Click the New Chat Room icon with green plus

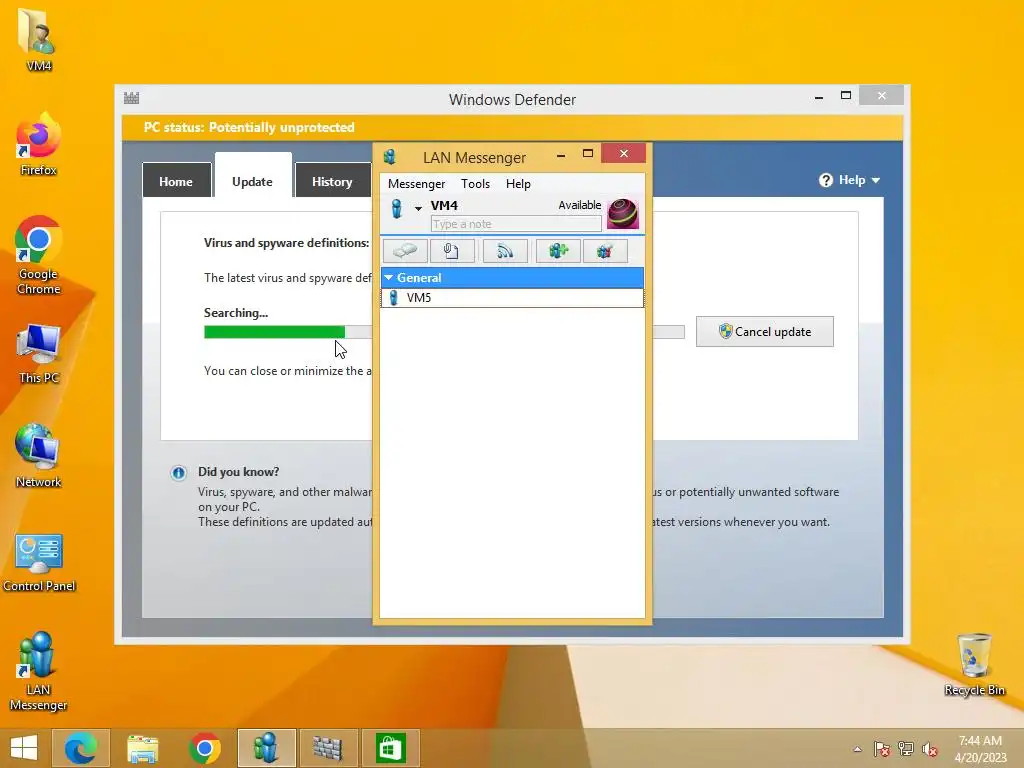[558, 251]
